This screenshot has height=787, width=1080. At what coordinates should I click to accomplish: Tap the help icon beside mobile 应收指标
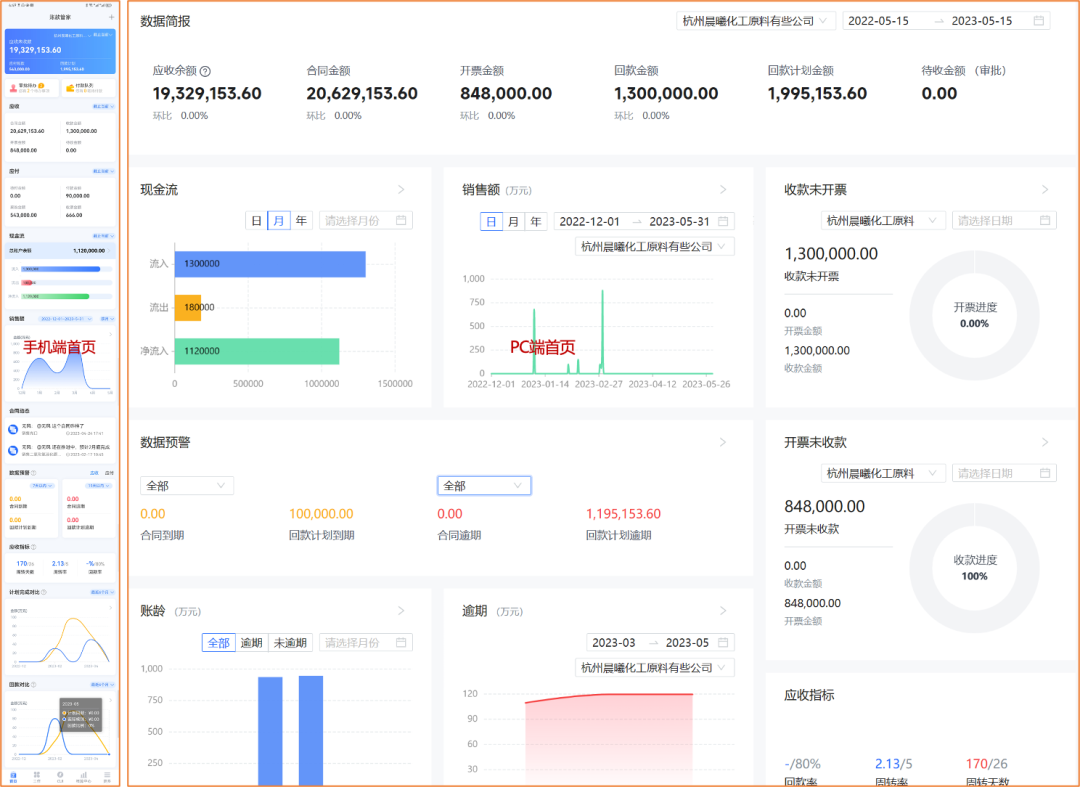(x=34, y=547)
